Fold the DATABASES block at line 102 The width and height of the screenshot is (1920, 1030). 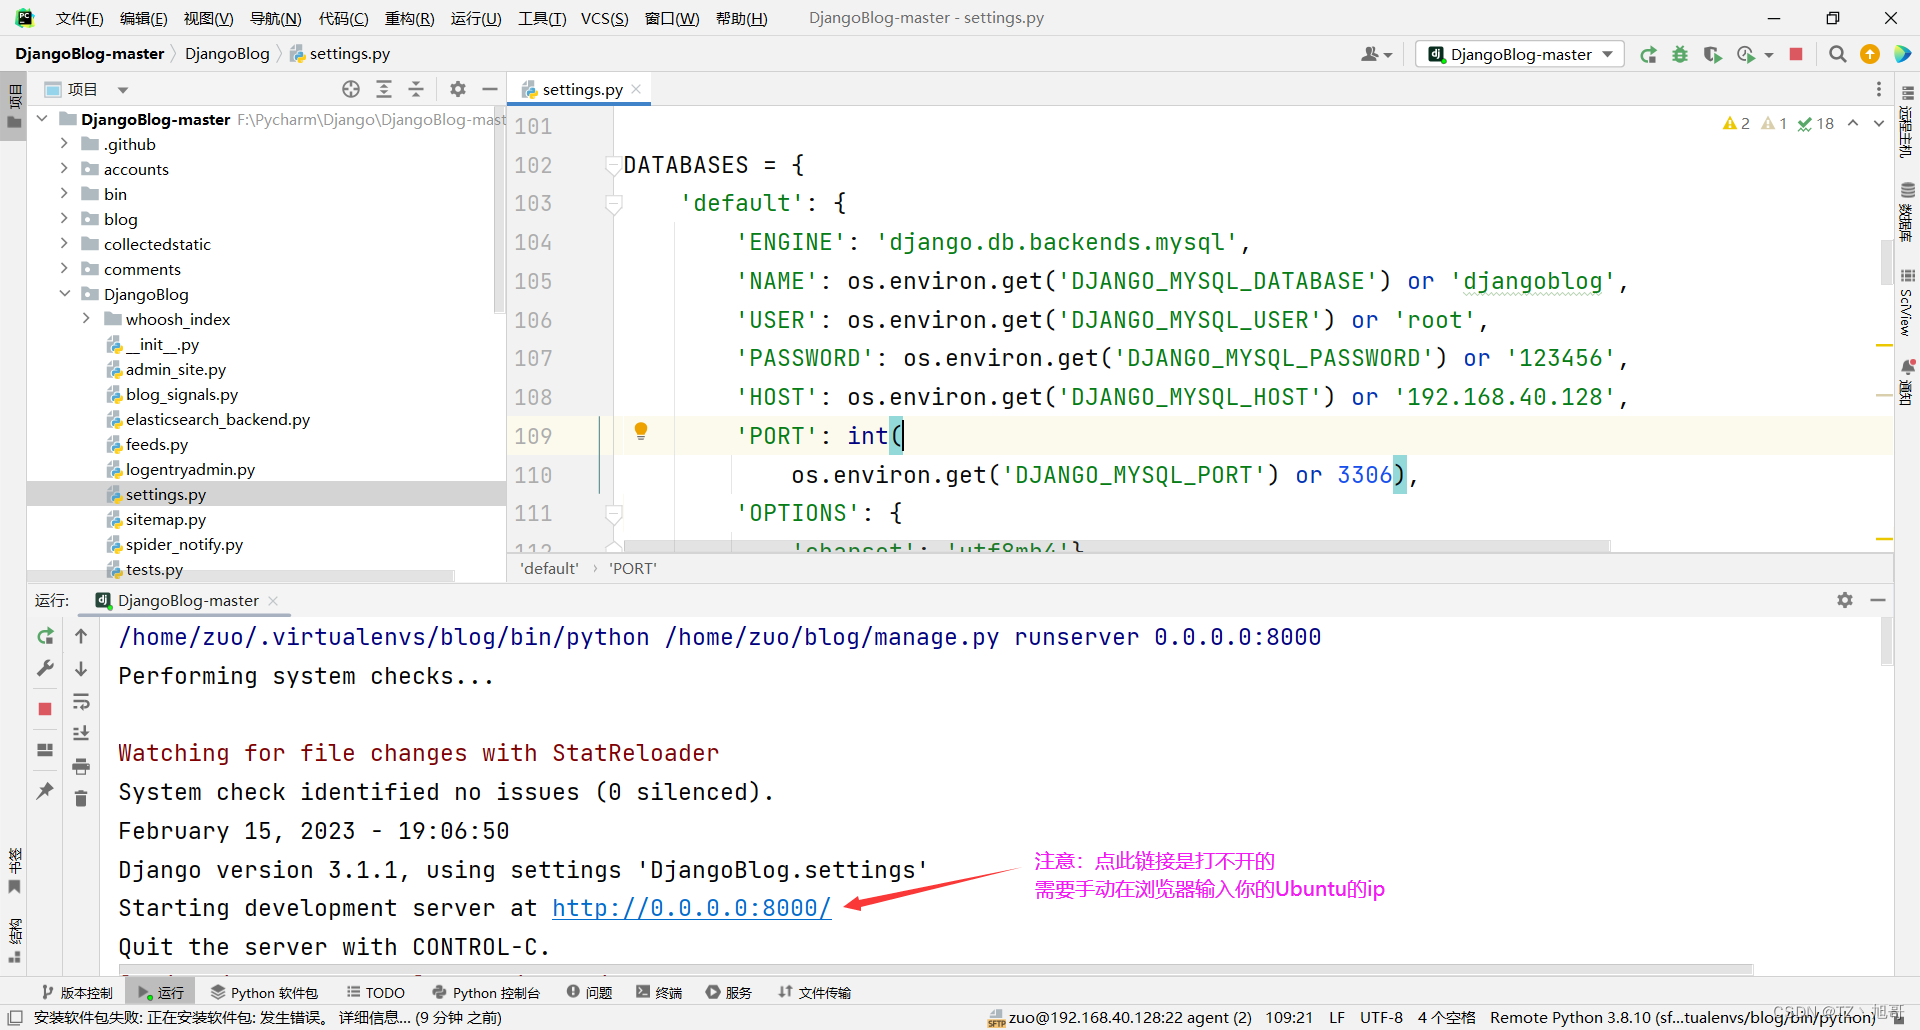[613, 165]
